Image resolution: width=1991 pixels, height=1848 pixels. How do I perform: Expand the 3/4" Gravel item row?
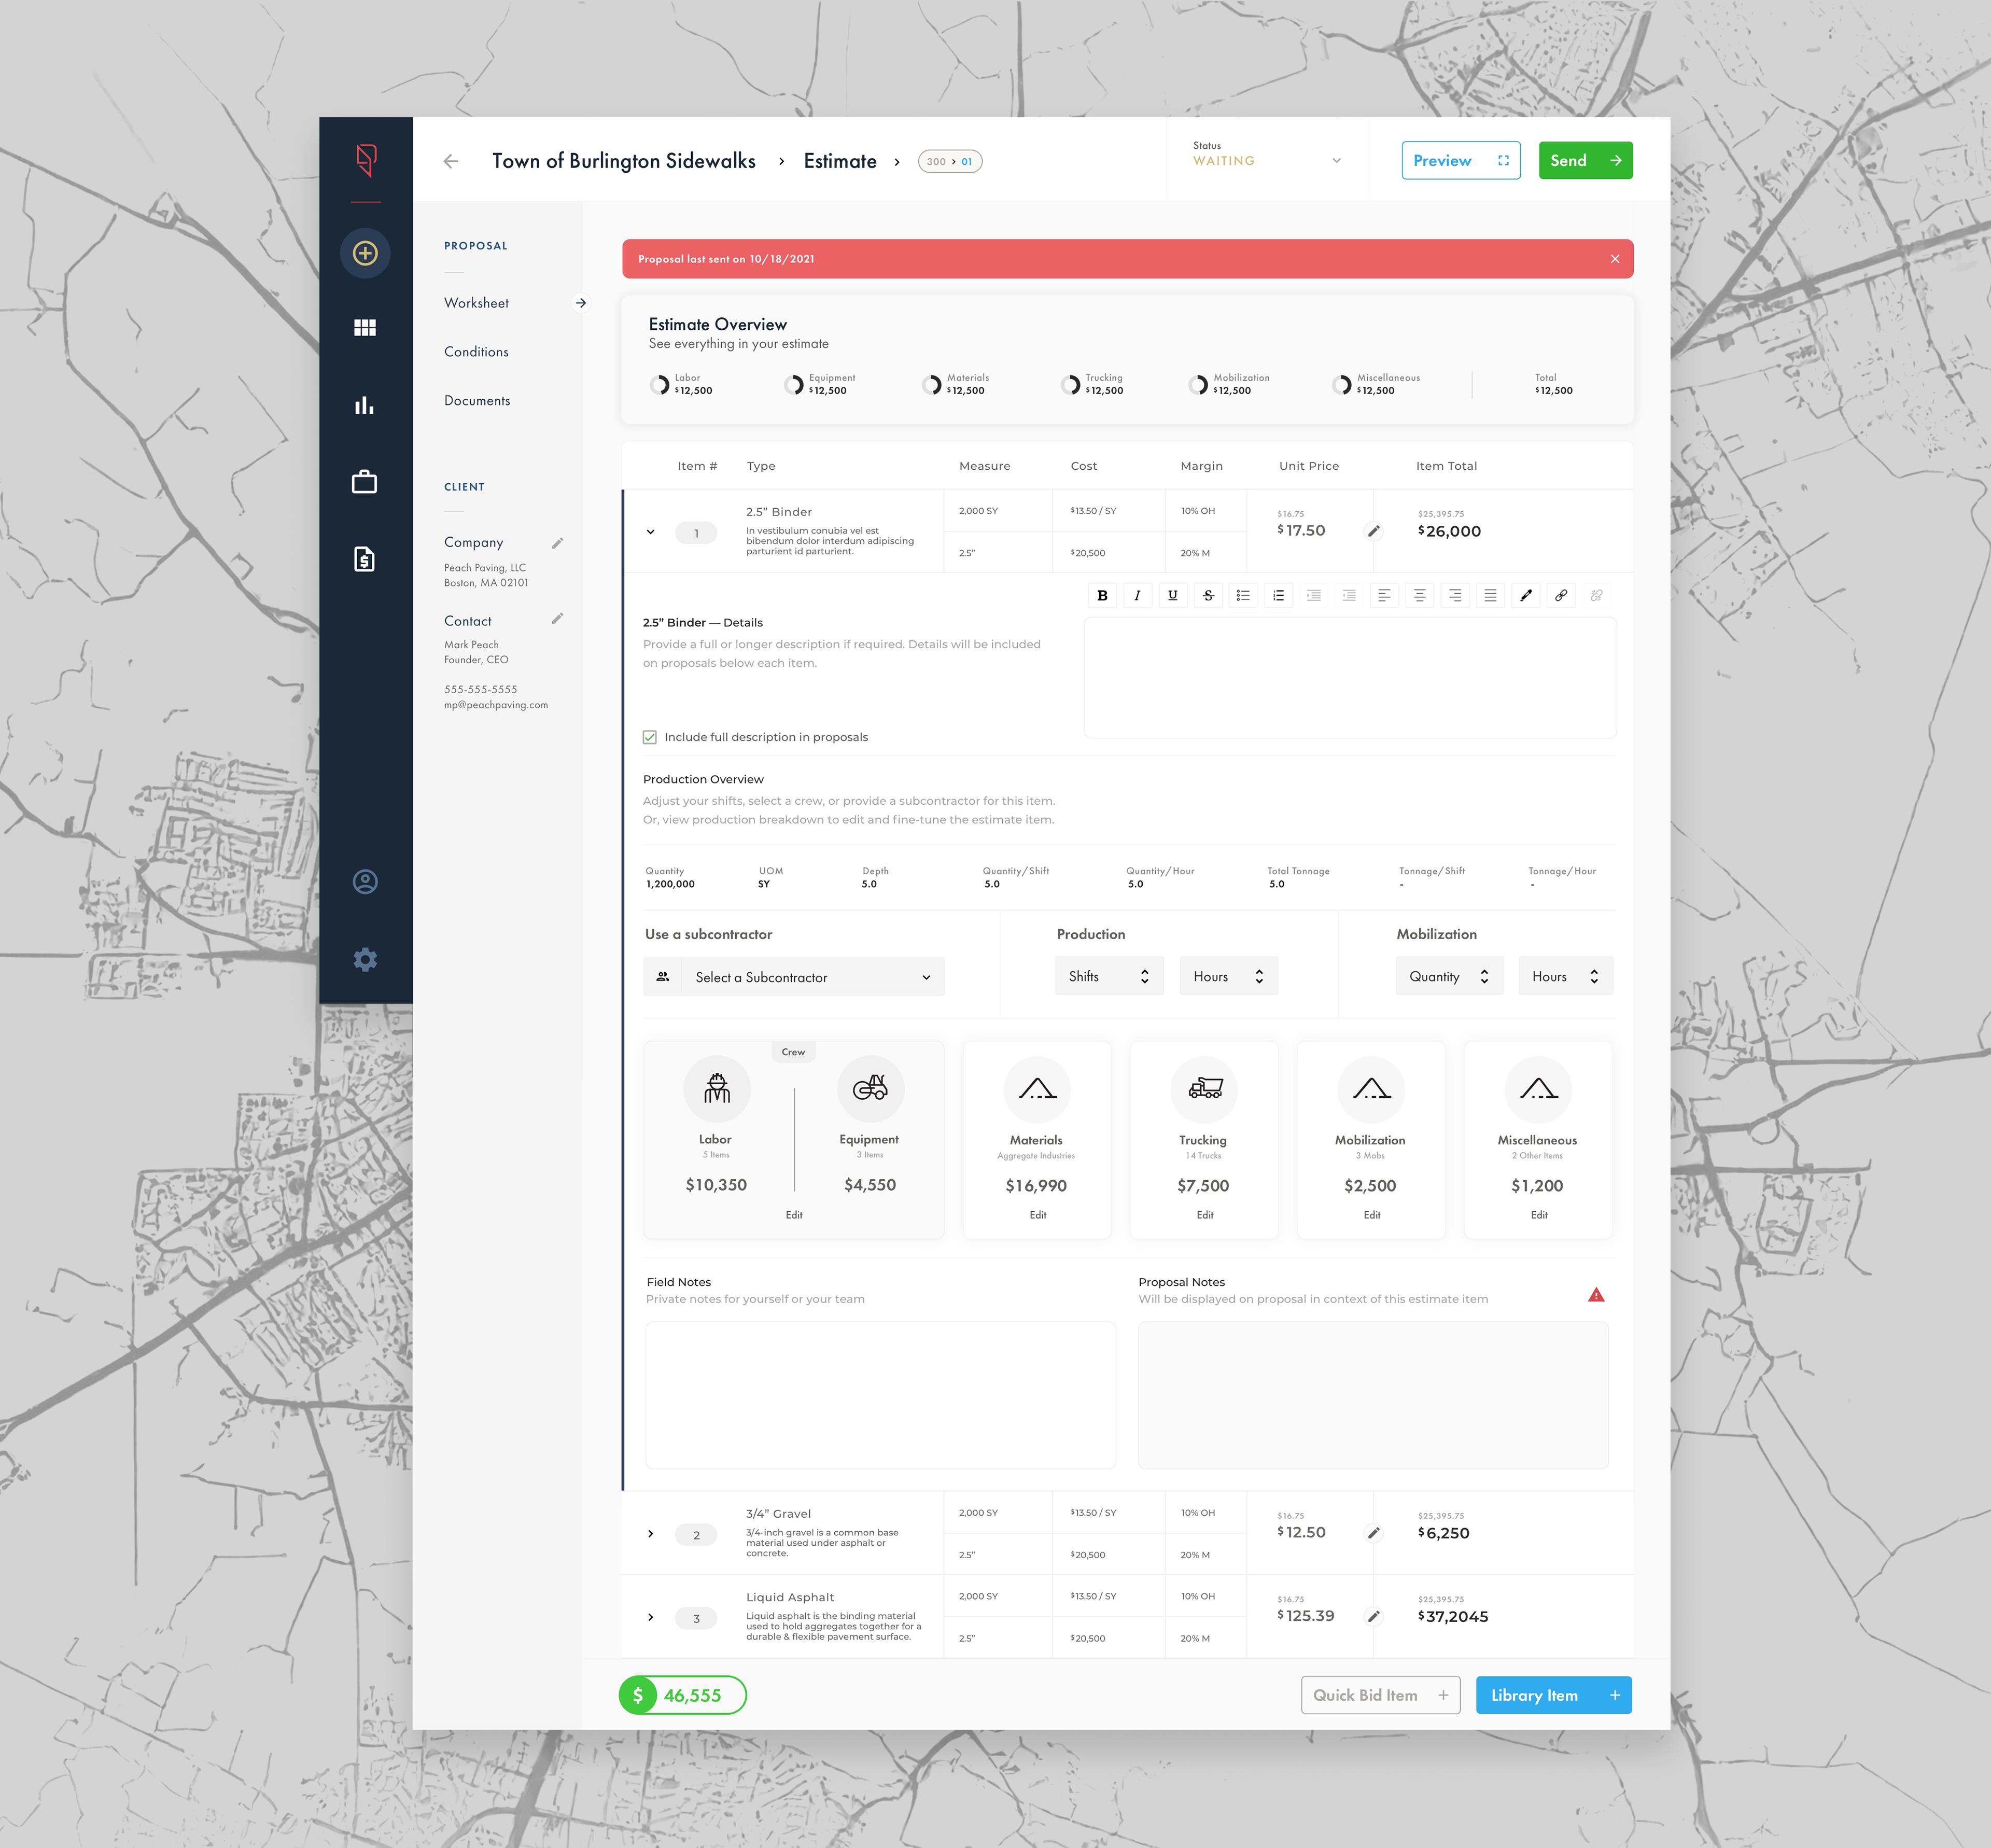[651, 1534]
